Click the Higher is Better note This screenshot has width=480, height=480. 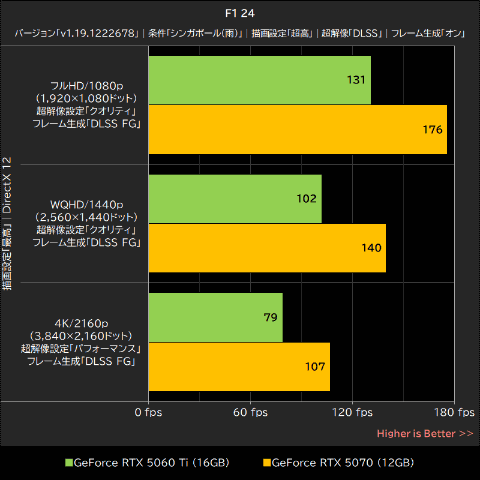(x=425, y=433)
